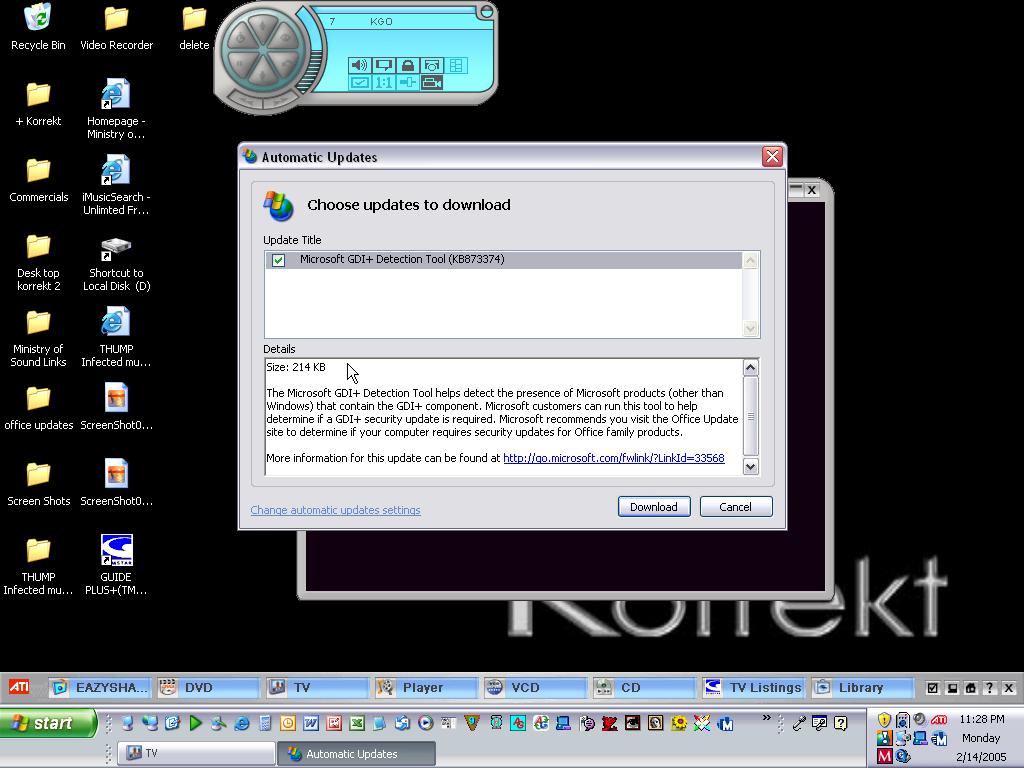Click the Start button
The image size is (1024, 768).
click(x=48, y=723)
